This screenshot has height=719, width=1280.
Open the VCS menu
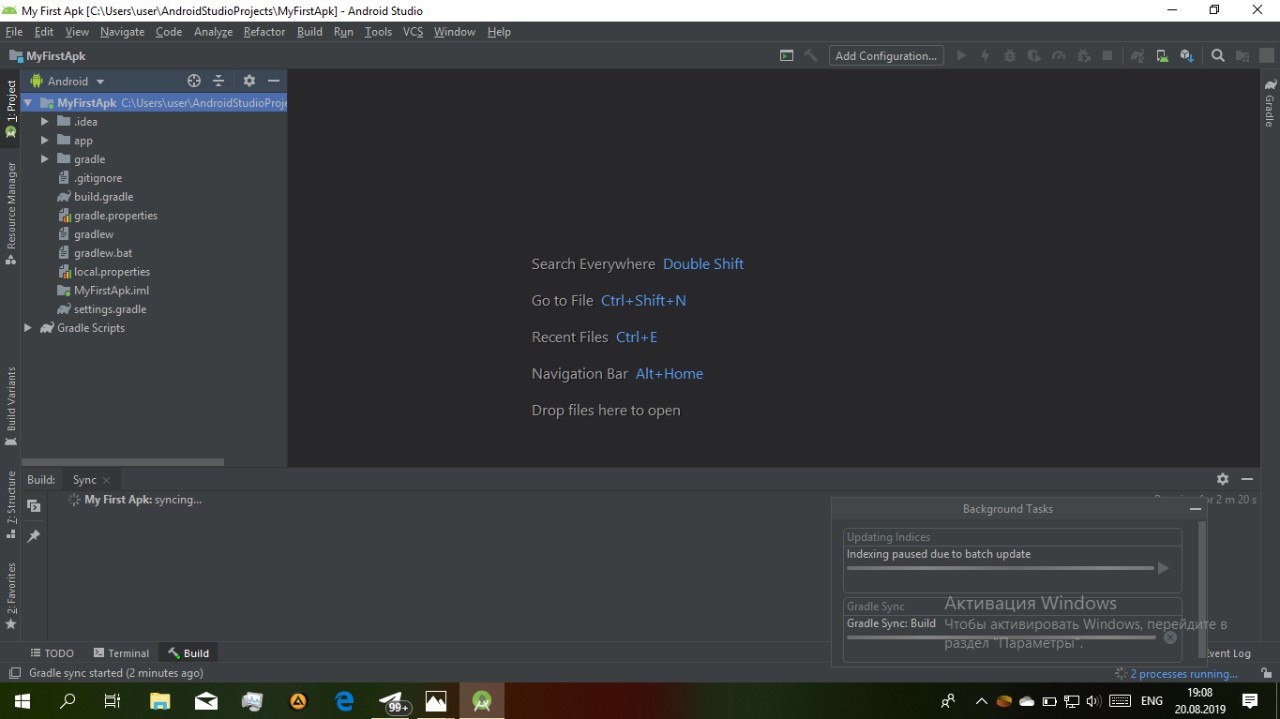(x=413, y=32)
